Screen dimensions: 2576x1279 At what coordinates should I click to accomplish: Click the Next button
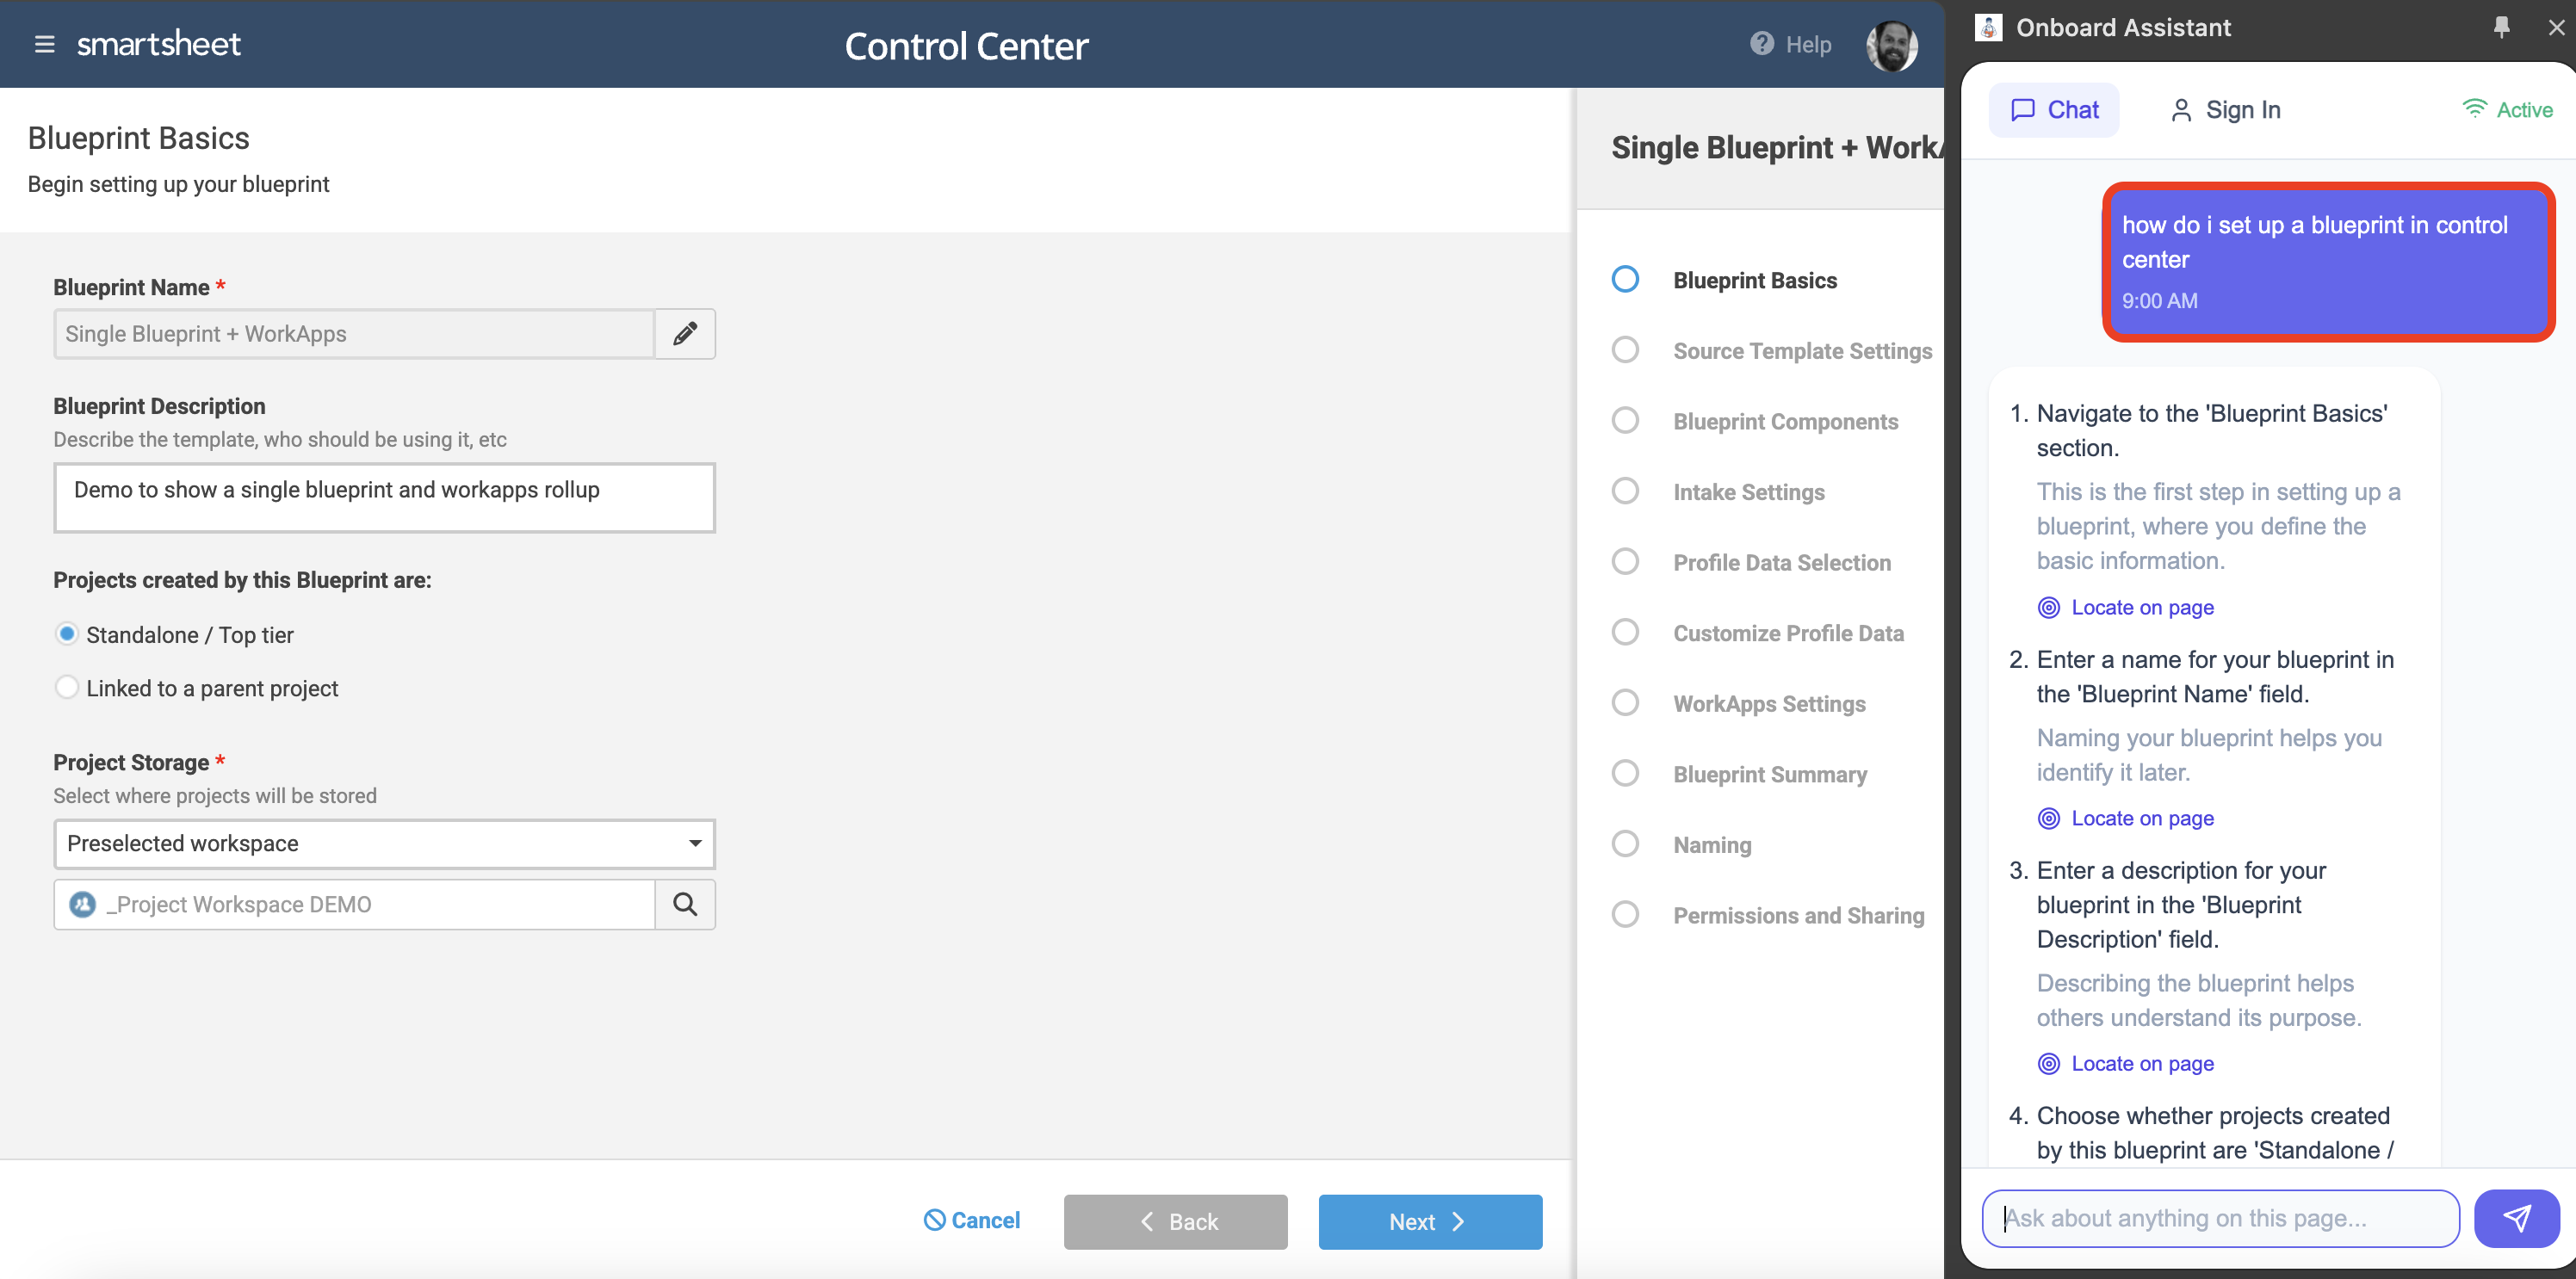[x=1429, y=1221]
